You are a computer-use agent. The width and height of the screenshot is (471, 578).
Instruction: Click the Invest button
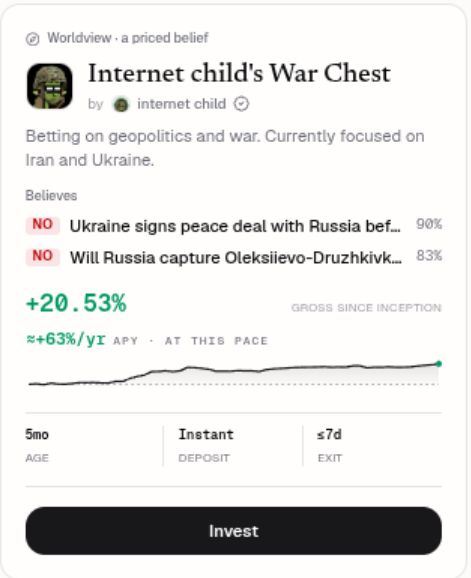click(234, 531)
